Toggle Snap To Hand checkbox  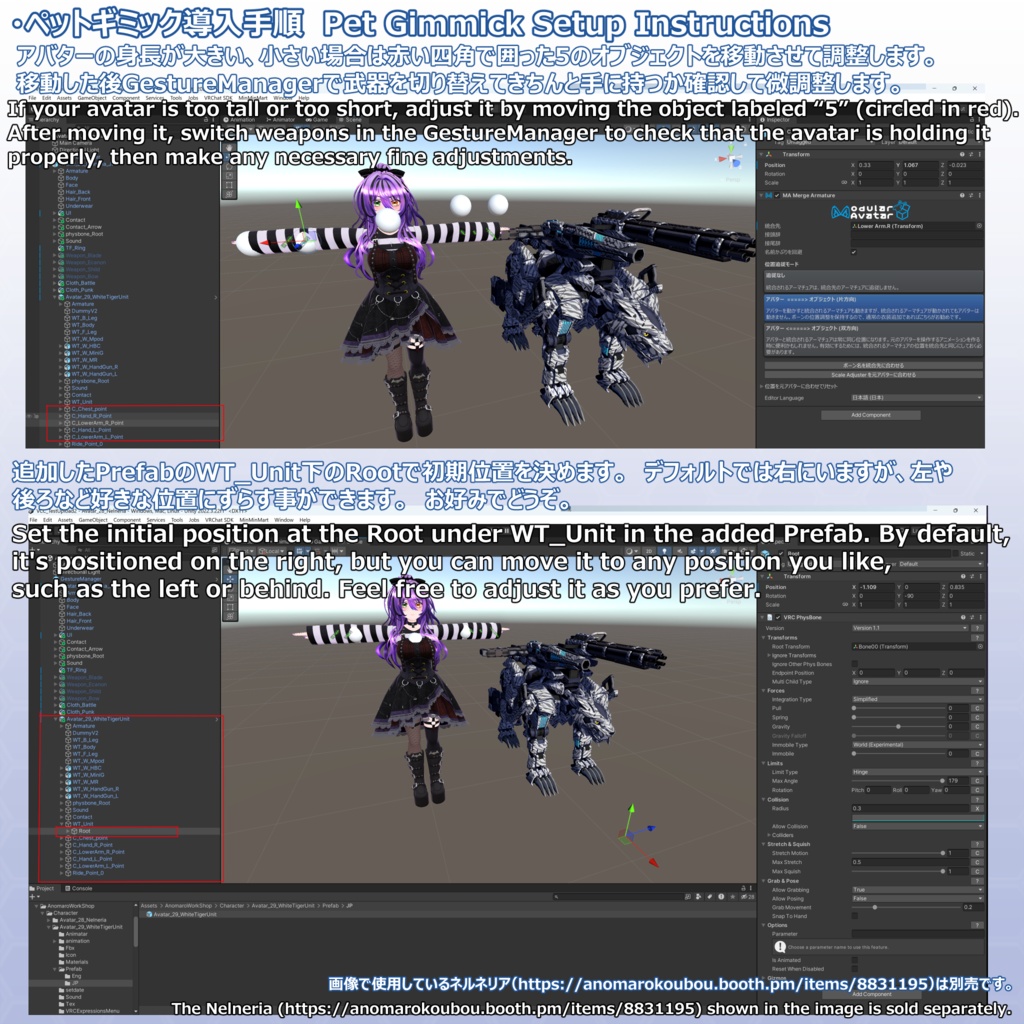point(855,916)
